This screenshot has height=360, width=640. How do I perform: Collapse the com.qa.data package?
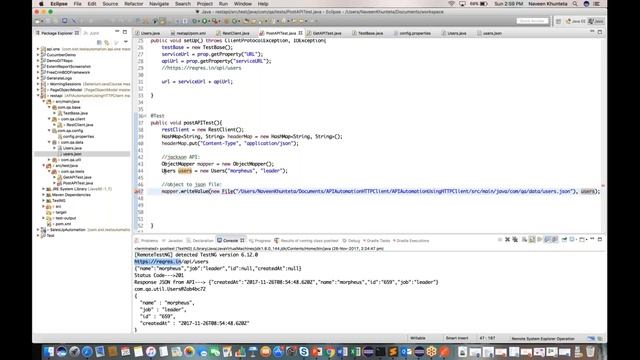(x=49, y=142)
